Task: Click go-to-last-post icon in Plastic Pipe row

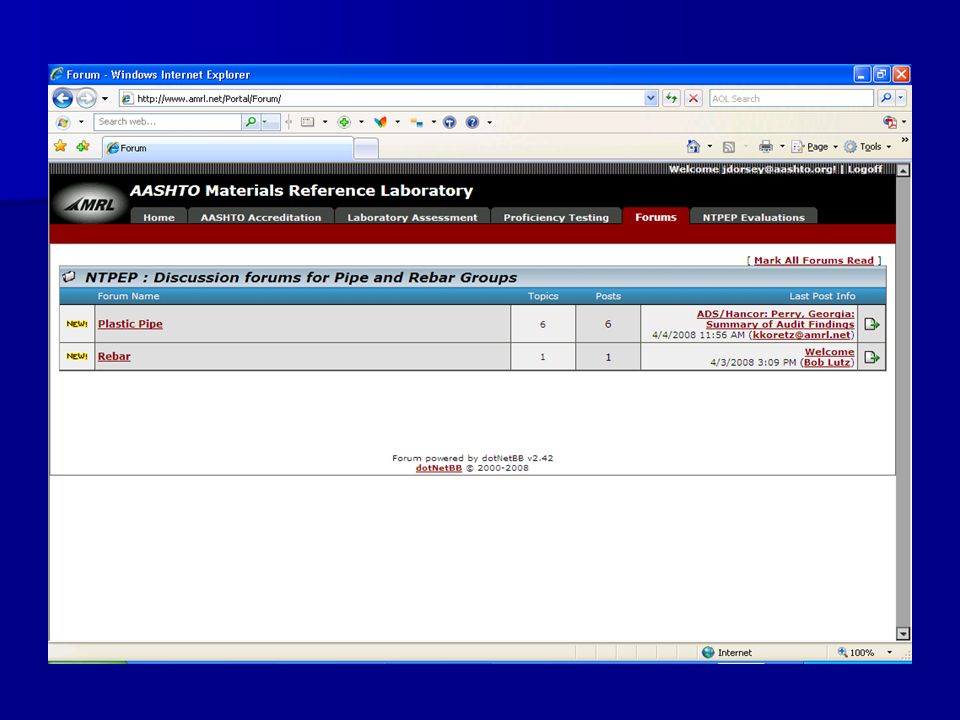Action: pos(872,324)
